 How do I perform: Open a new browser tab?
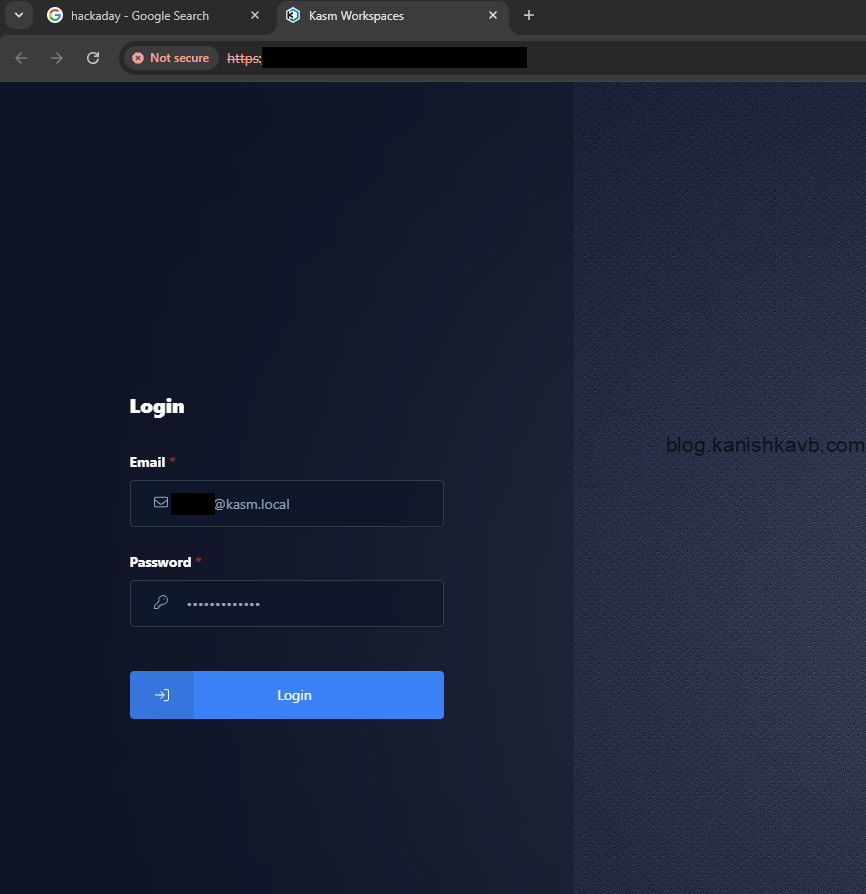(x=529, y=15)
